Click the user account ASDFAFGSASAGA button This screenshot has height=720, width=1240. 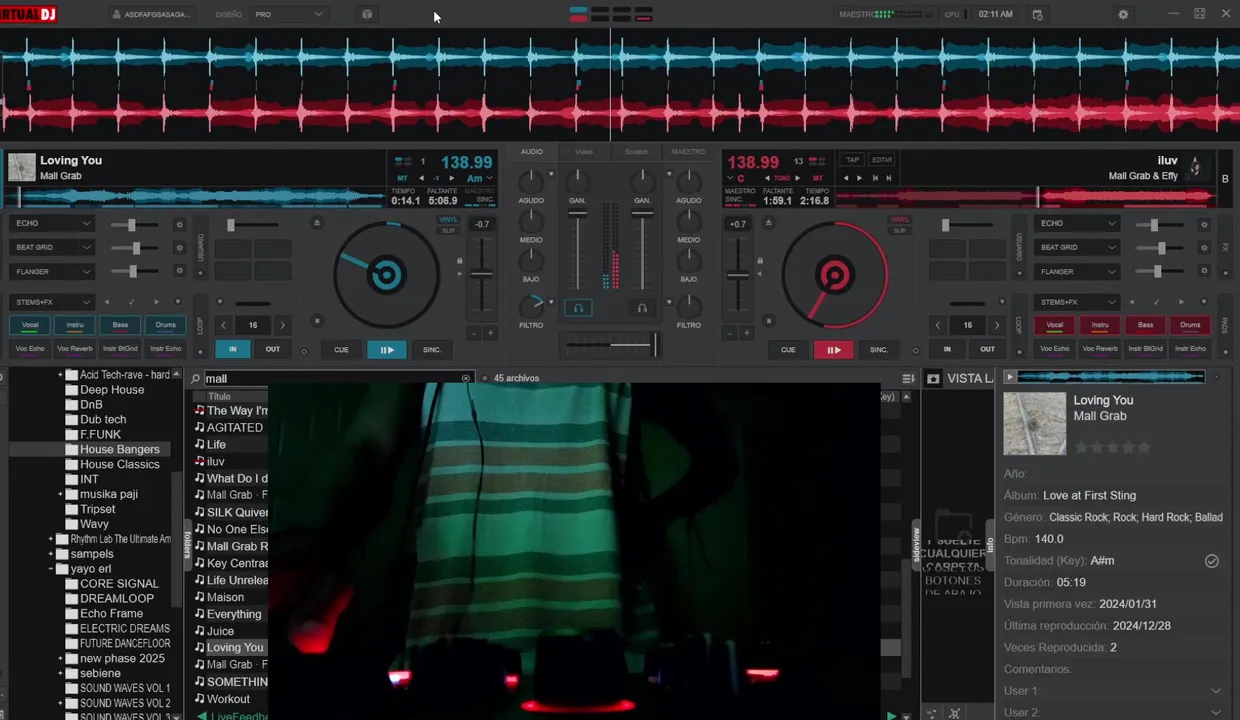(150, 14)
